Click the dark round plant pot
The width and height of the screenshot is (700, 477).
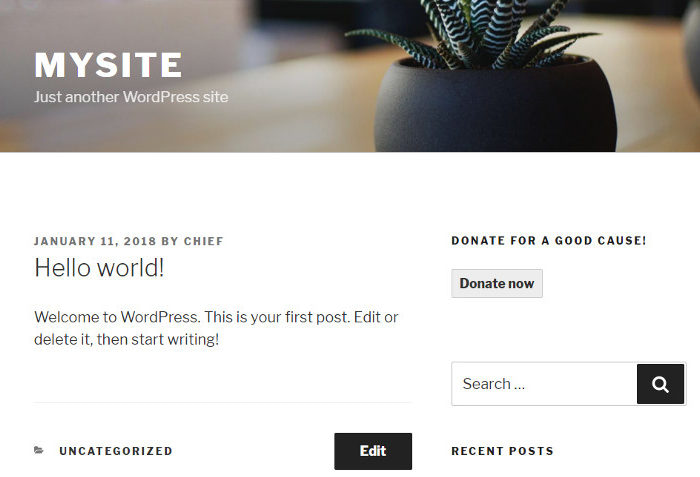click(496, 107)
